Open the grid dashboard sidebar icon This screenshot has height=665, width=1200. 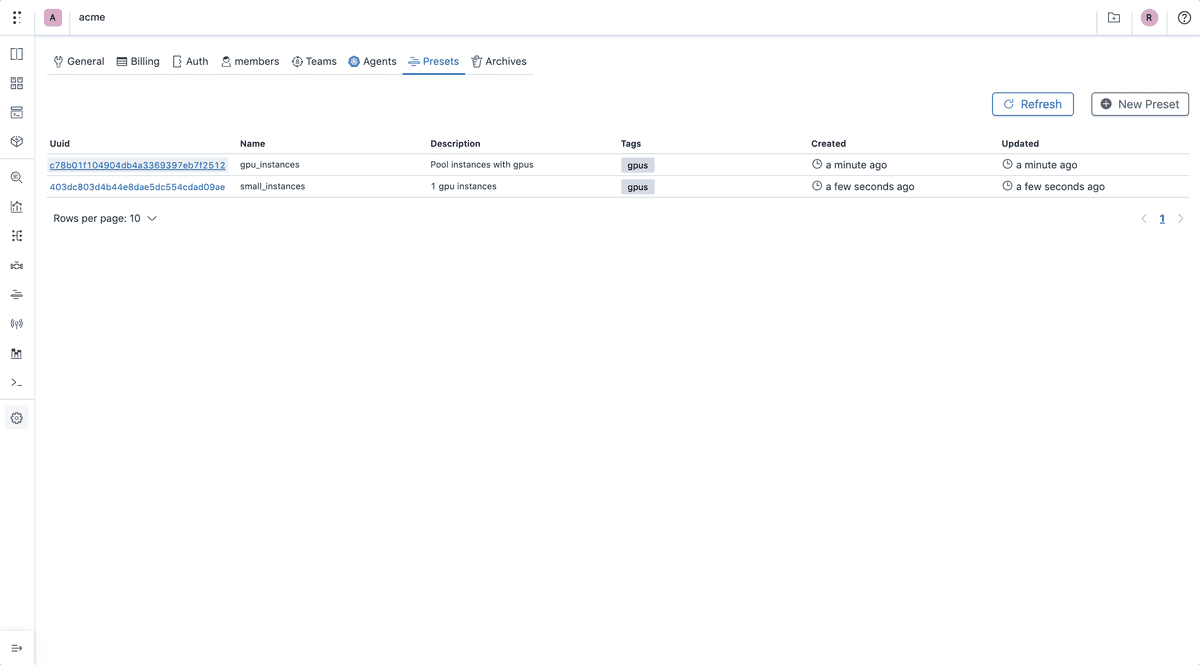[17, 83]
